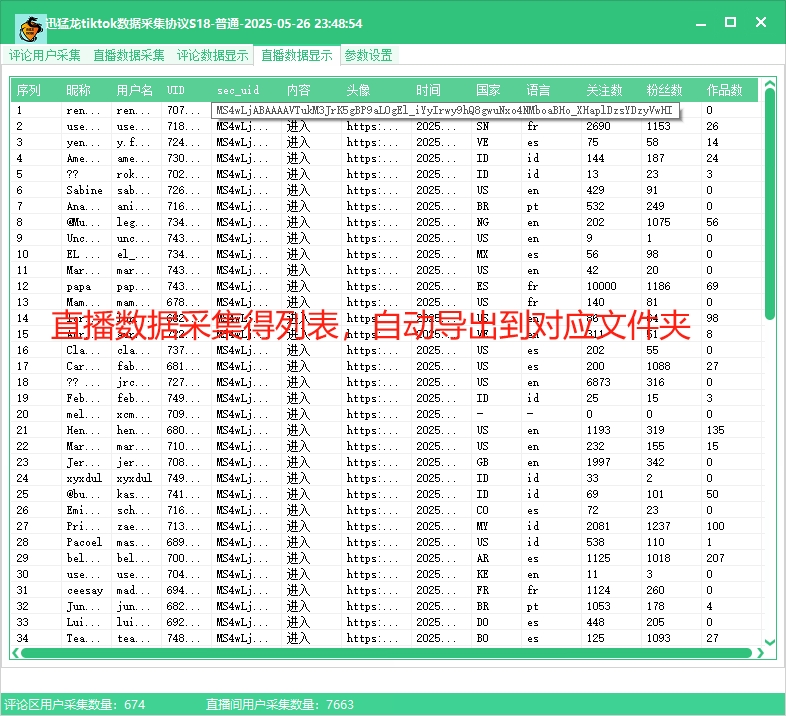Click the vertical scrollbar down arrow
Viewport: 786px width, 716px height.
(770, 642)
